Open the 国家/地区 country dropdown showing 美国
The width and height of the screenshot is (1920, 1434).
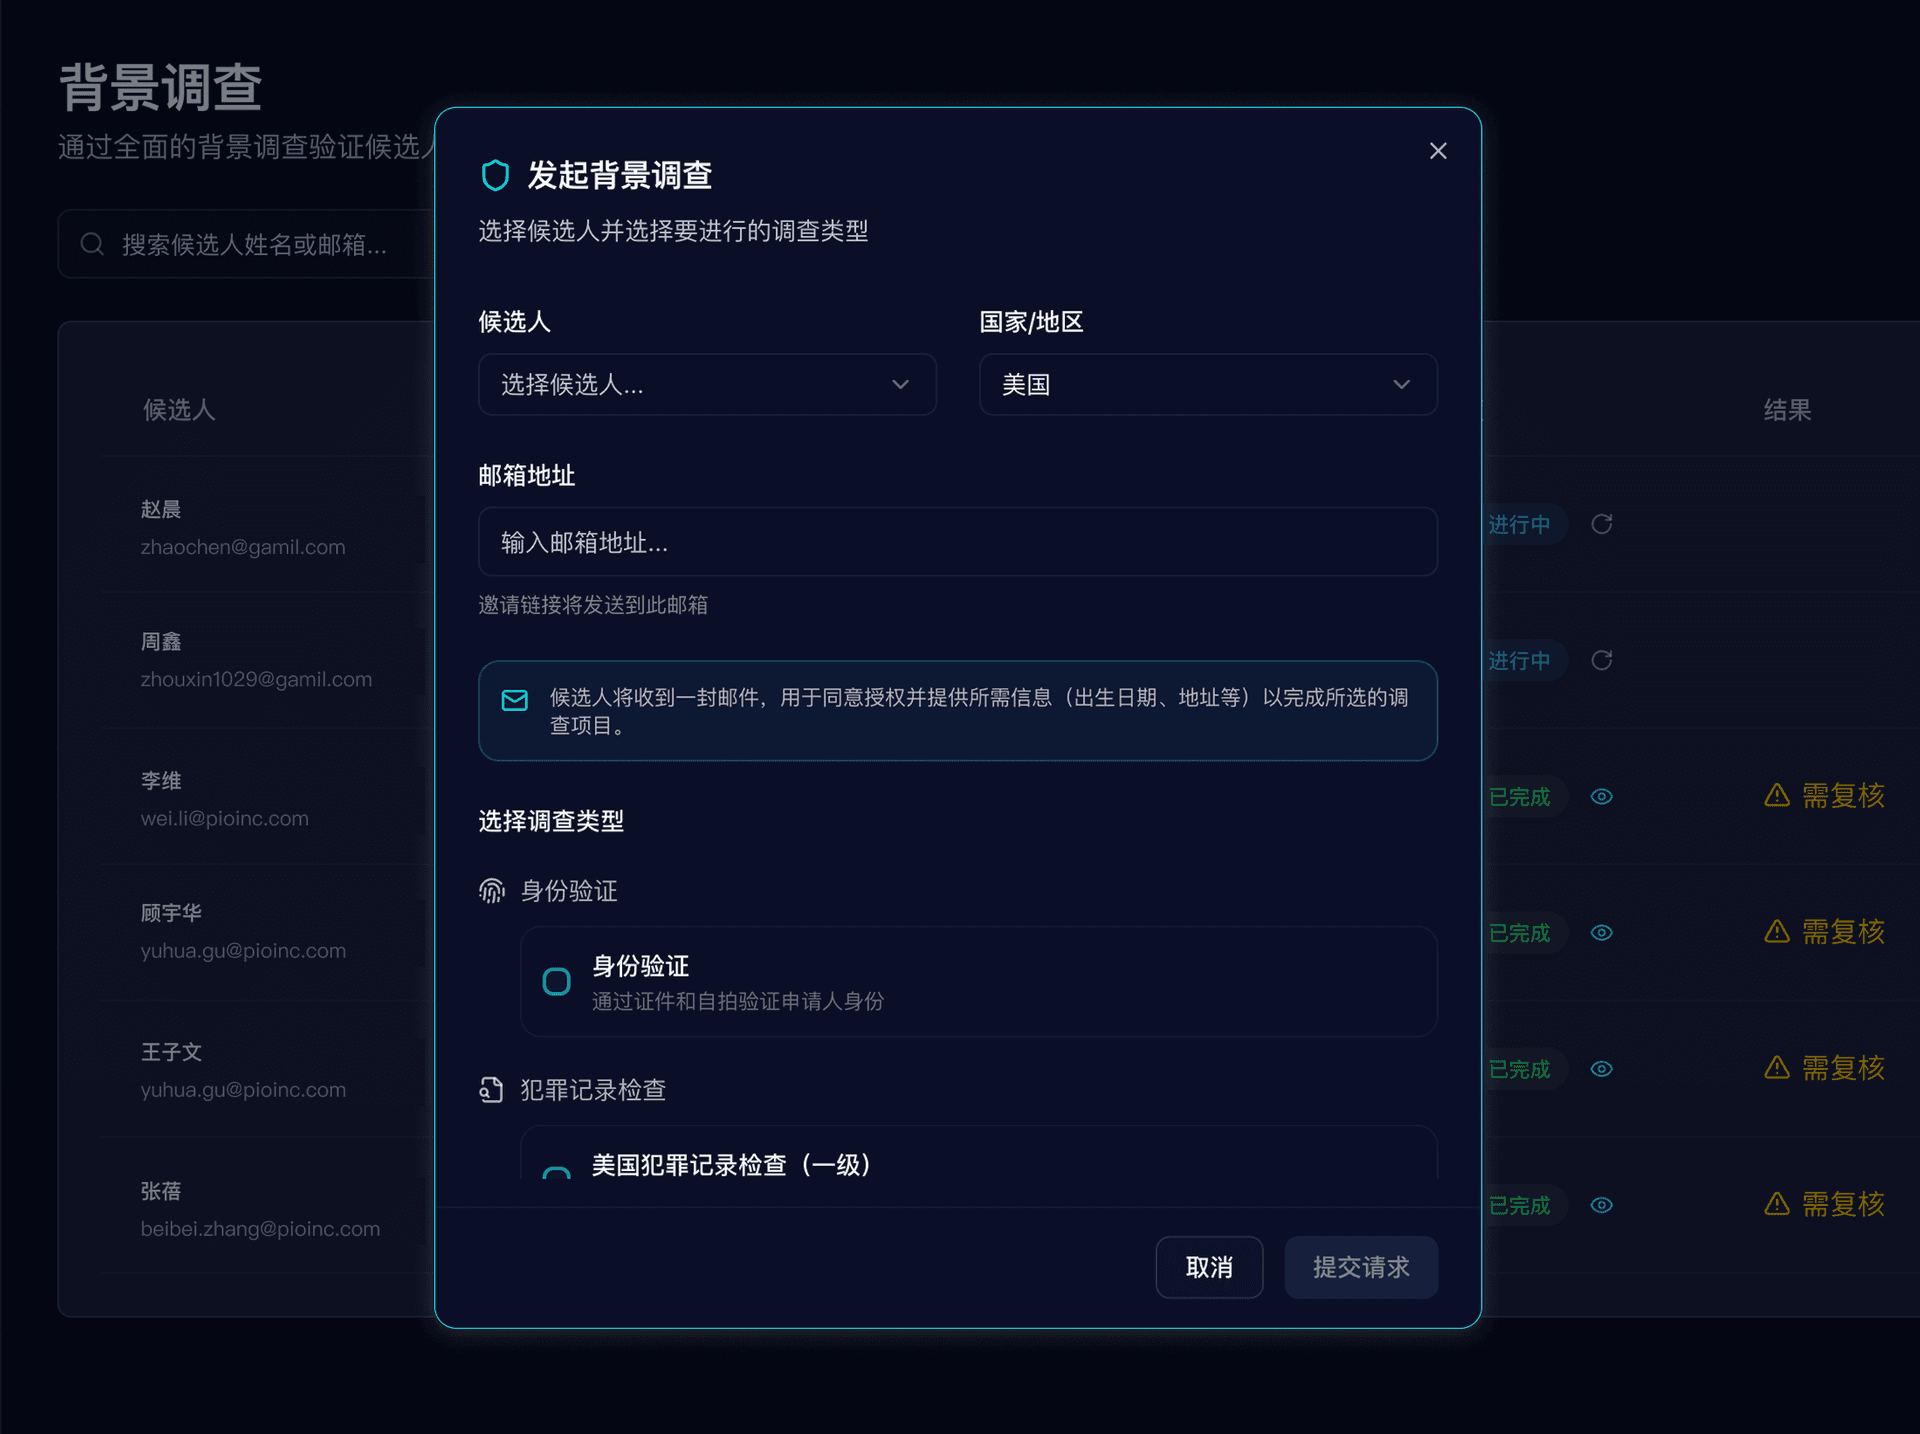pos(1207,384)
